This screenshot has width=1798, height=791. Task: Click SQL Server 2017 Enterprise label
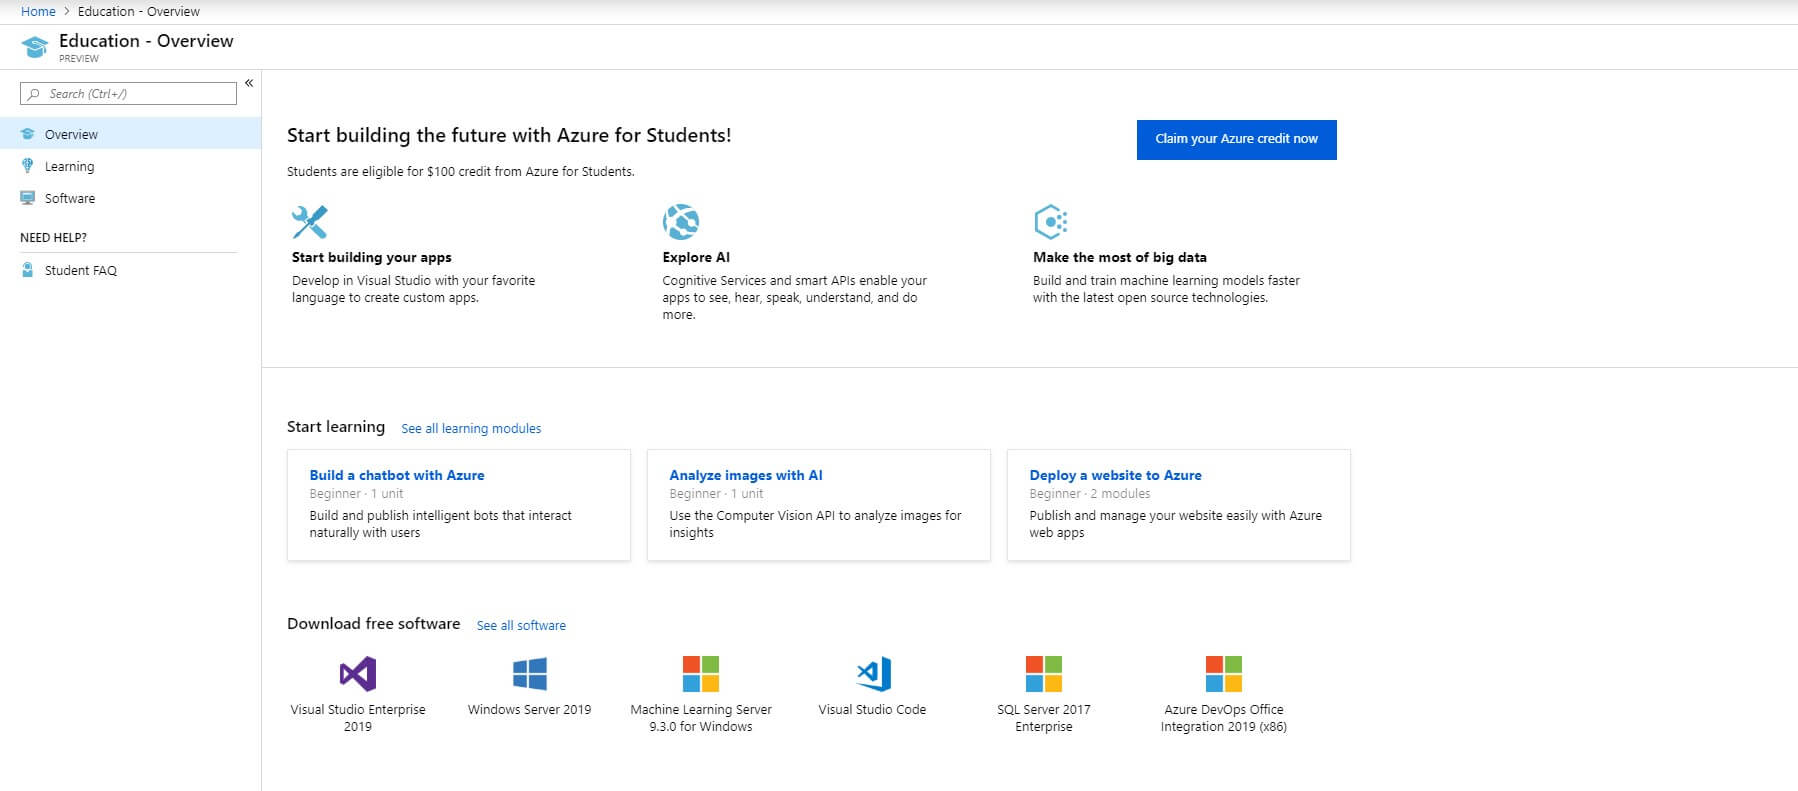(x=1044, y=718)
